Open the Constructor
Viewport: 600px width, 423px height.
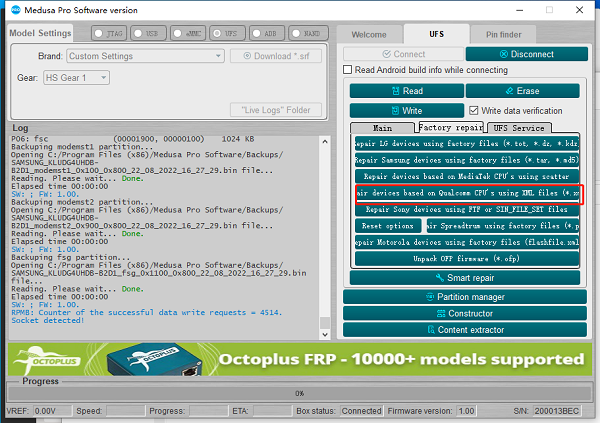(465, 313)
